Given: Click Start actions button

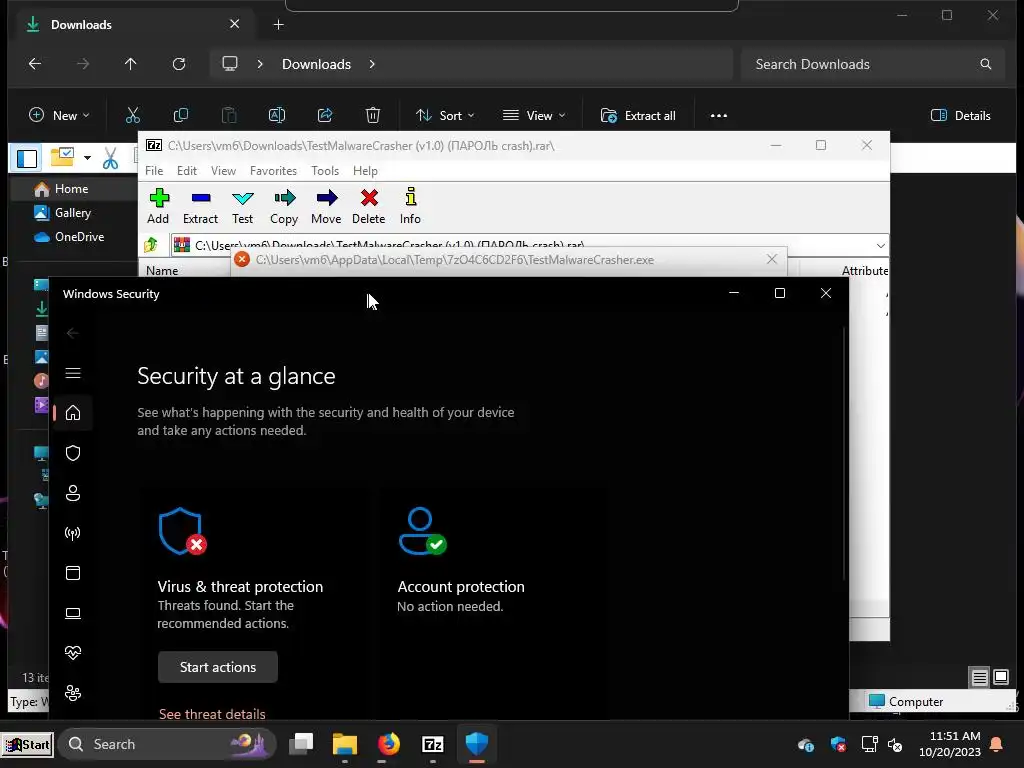Looking at the screenshot, I should [x=217, y=667].
